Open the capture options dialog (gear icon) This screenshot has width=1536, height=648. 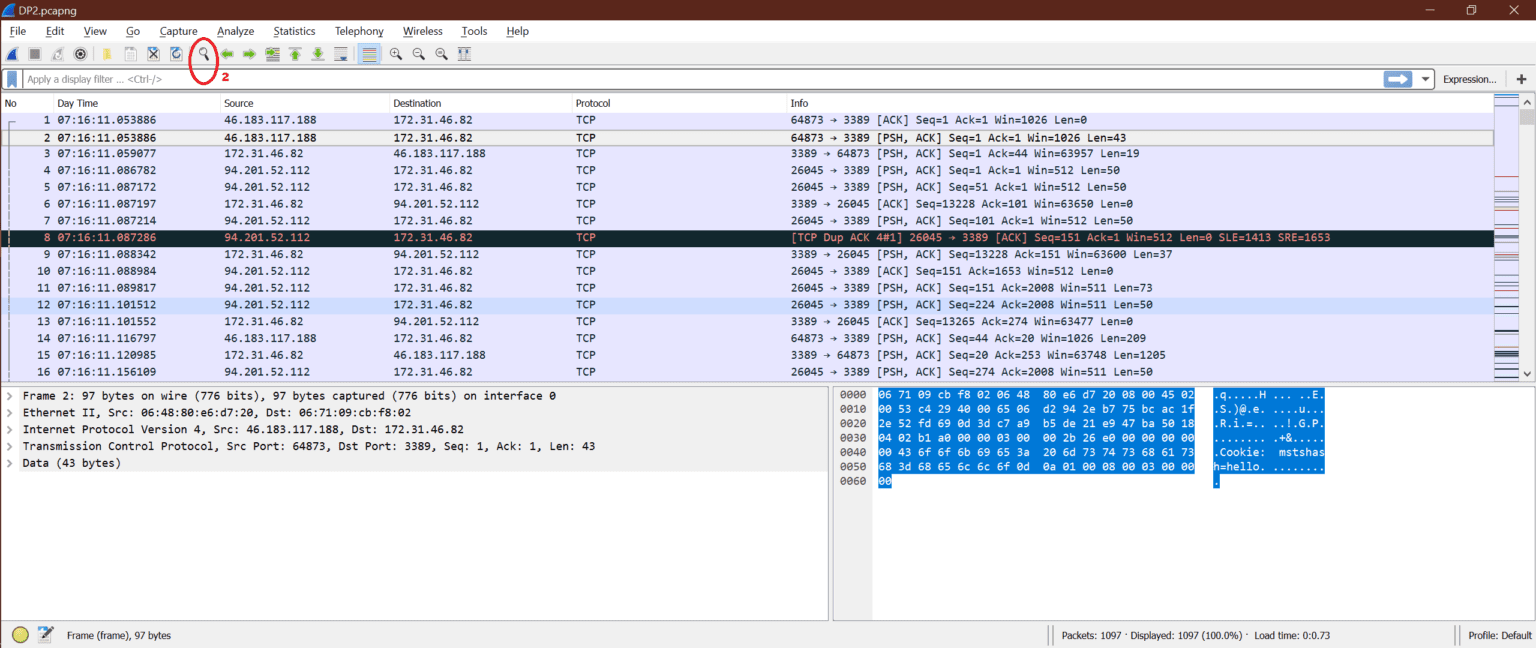(81, 54)
